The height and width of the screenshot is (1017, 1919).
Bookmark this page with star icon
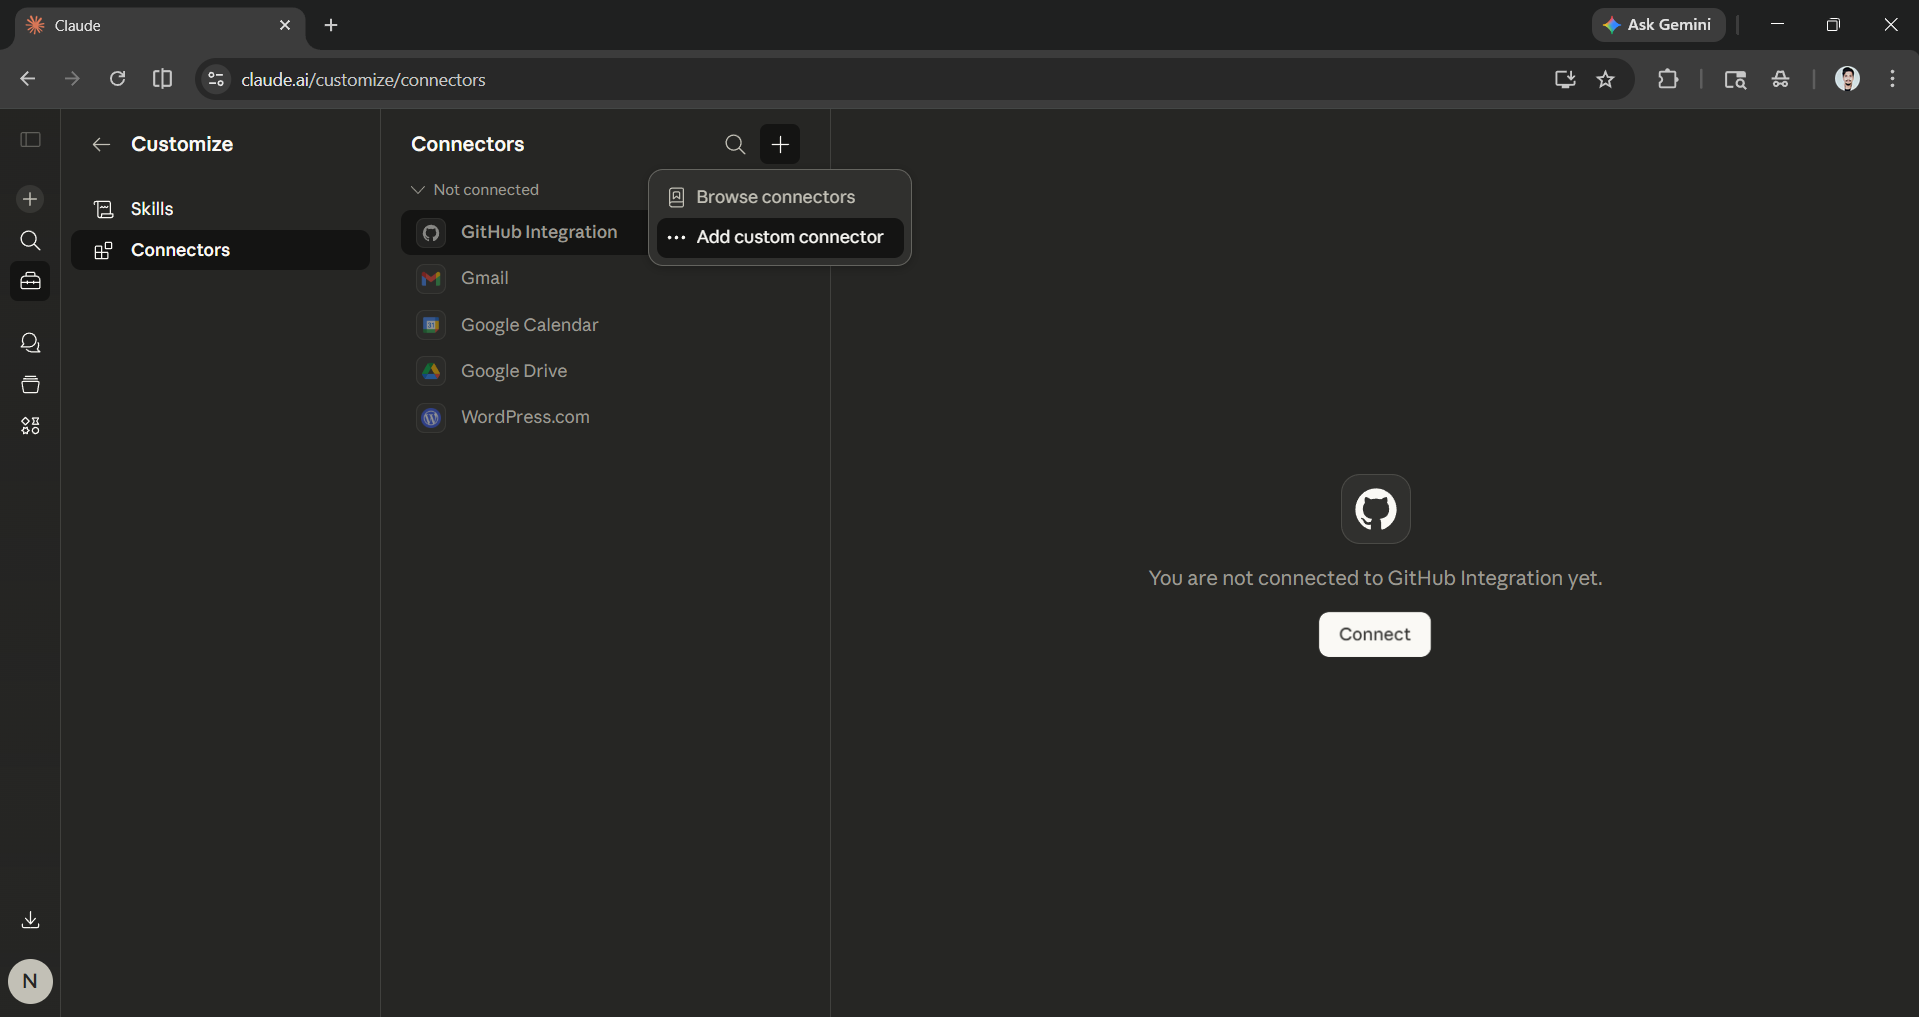point(1606,79)
